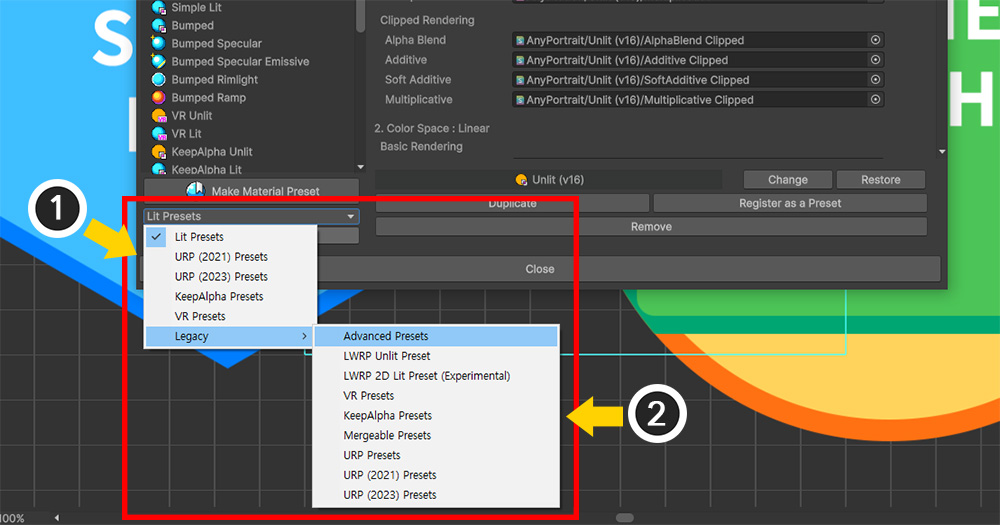The width and height of the screenshot is (1000, 525).
Task: Select the KeepAlpha Unlit preset icon
Action: [159, 152]
